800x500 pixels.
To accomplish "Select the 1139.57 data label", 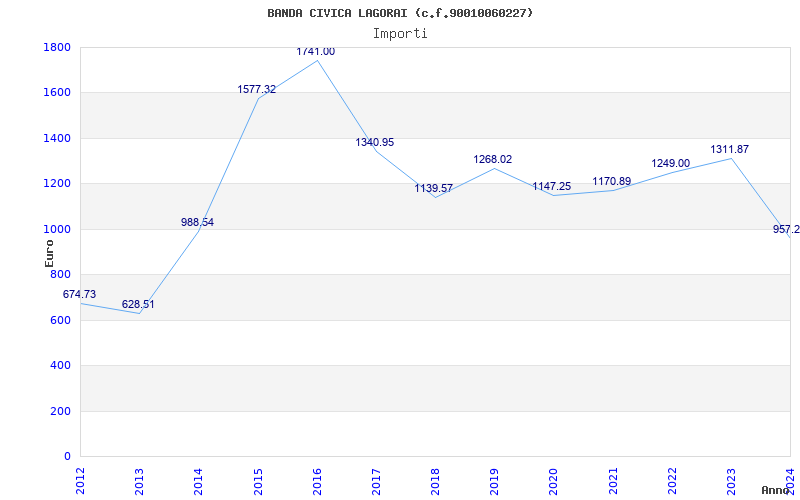I will point(434,189).
